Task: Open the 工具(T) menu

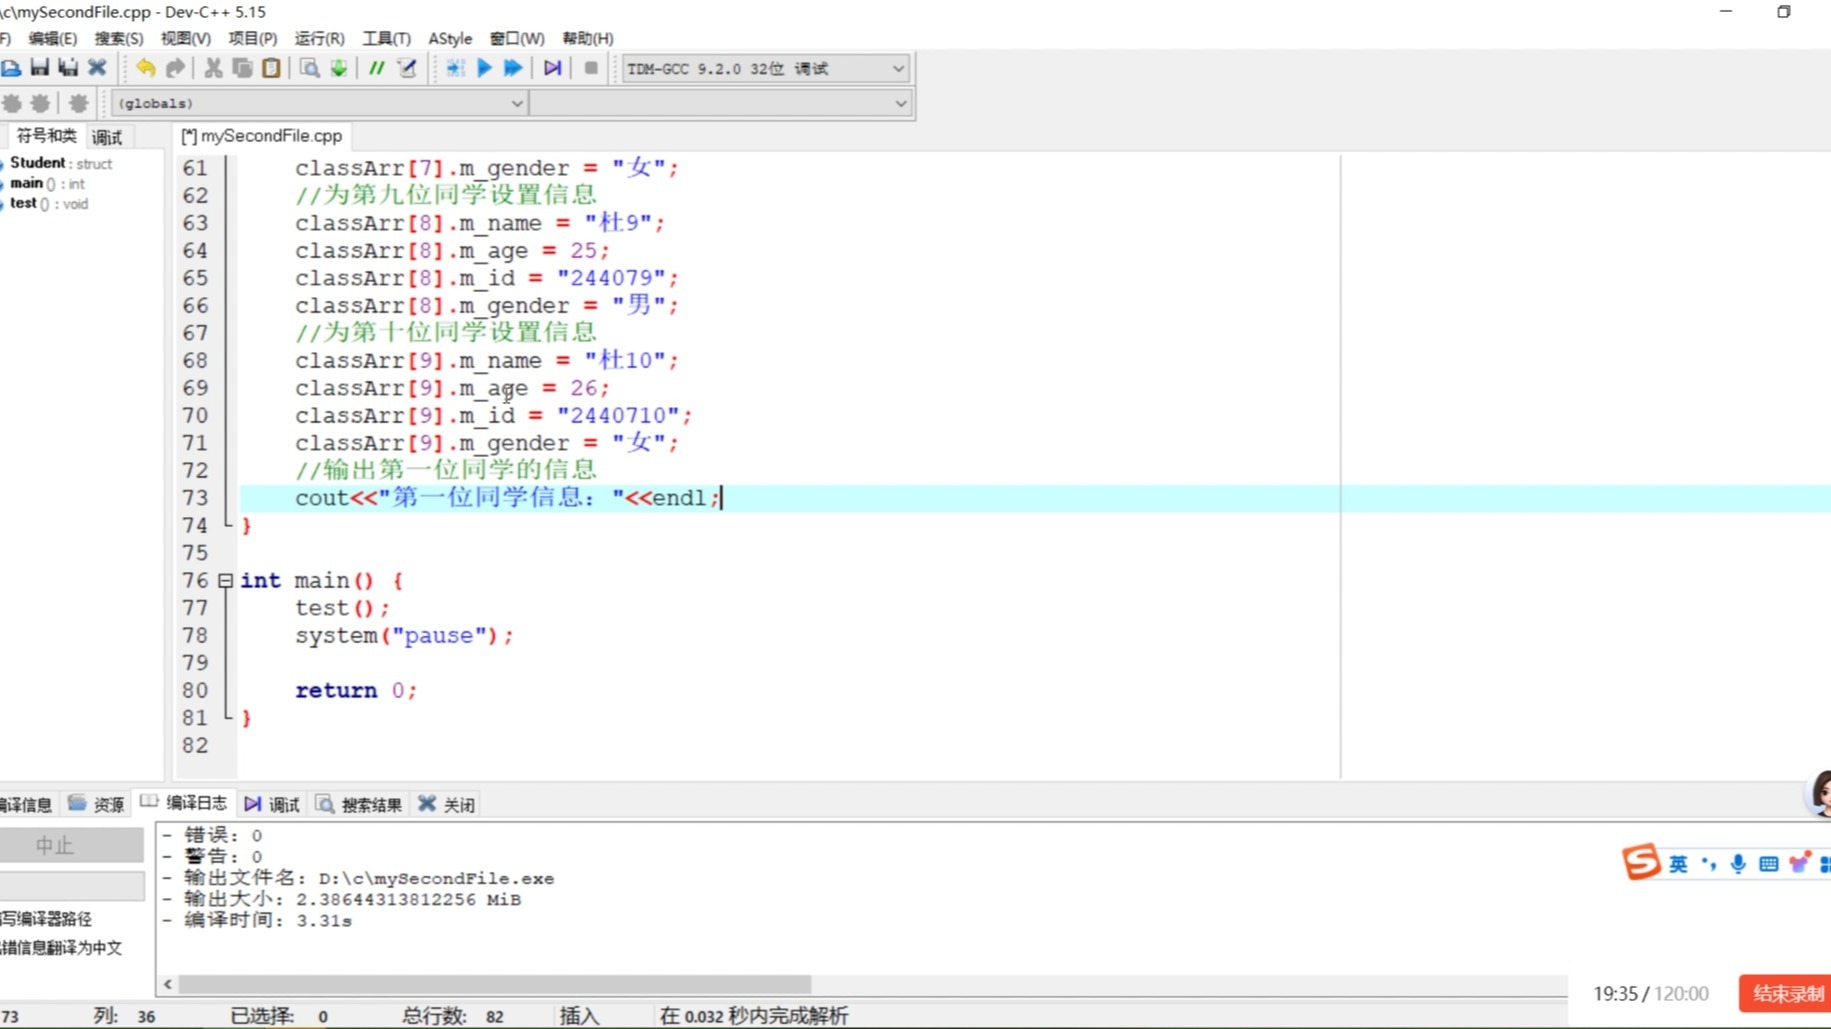Action: point(387,38)
